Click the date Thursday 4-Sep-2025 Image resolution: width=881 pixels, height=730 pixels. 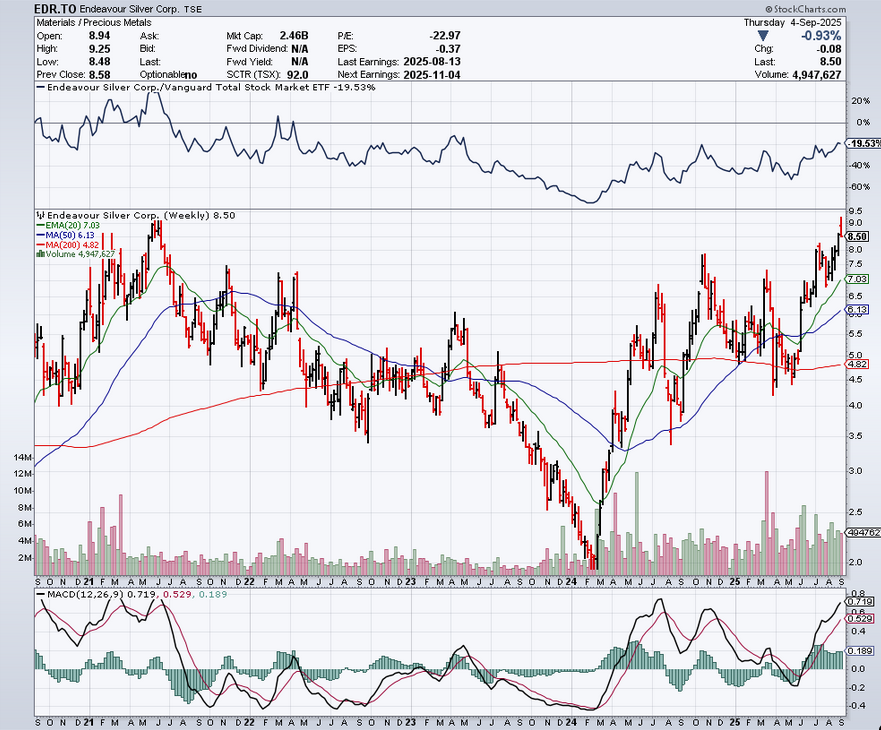[792, 22]
